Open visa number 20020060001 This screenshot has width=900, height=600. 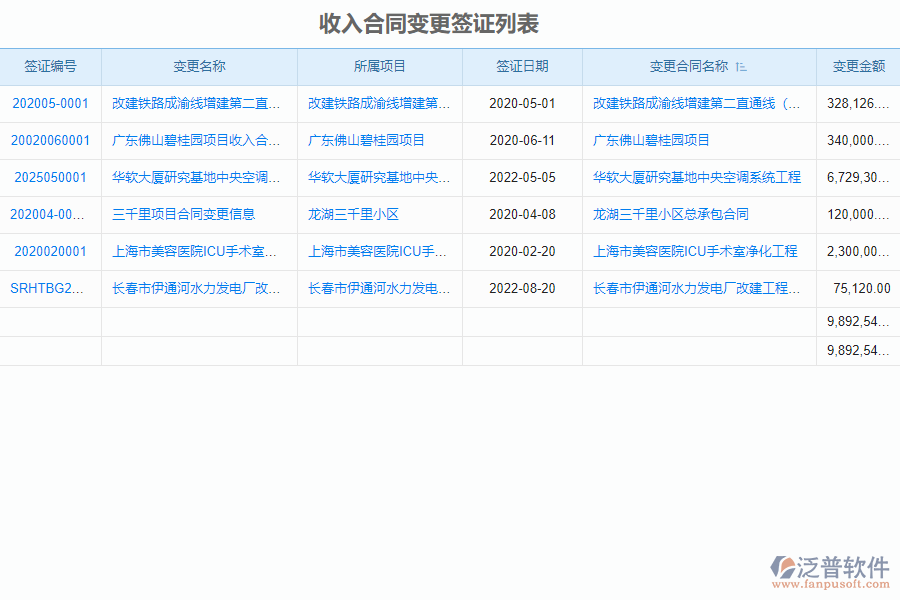(49, 141)
